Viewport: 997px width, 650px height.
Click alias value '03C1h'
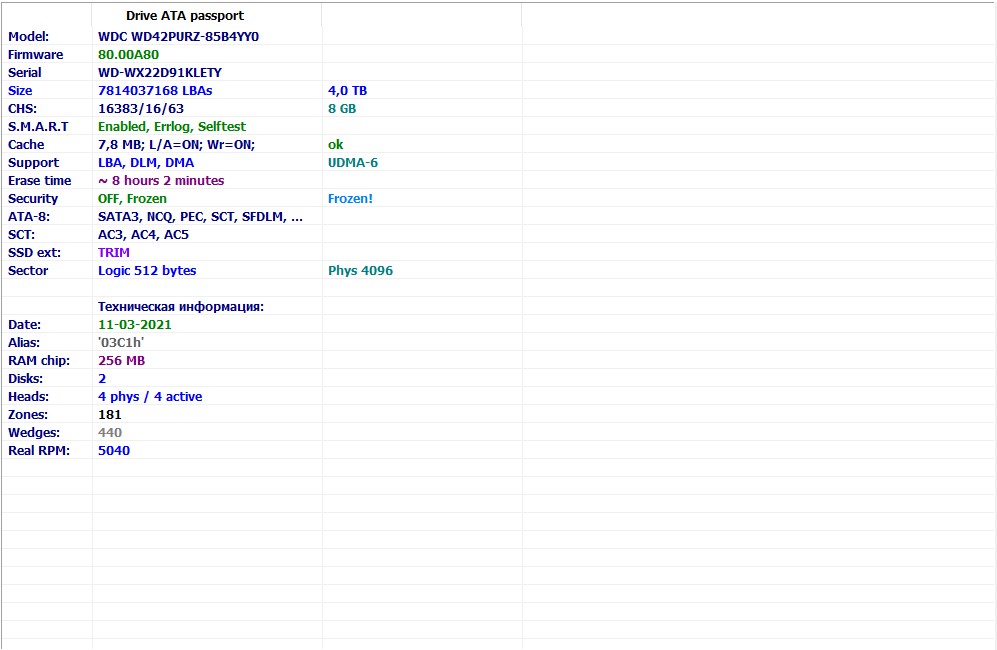(121, 343)
